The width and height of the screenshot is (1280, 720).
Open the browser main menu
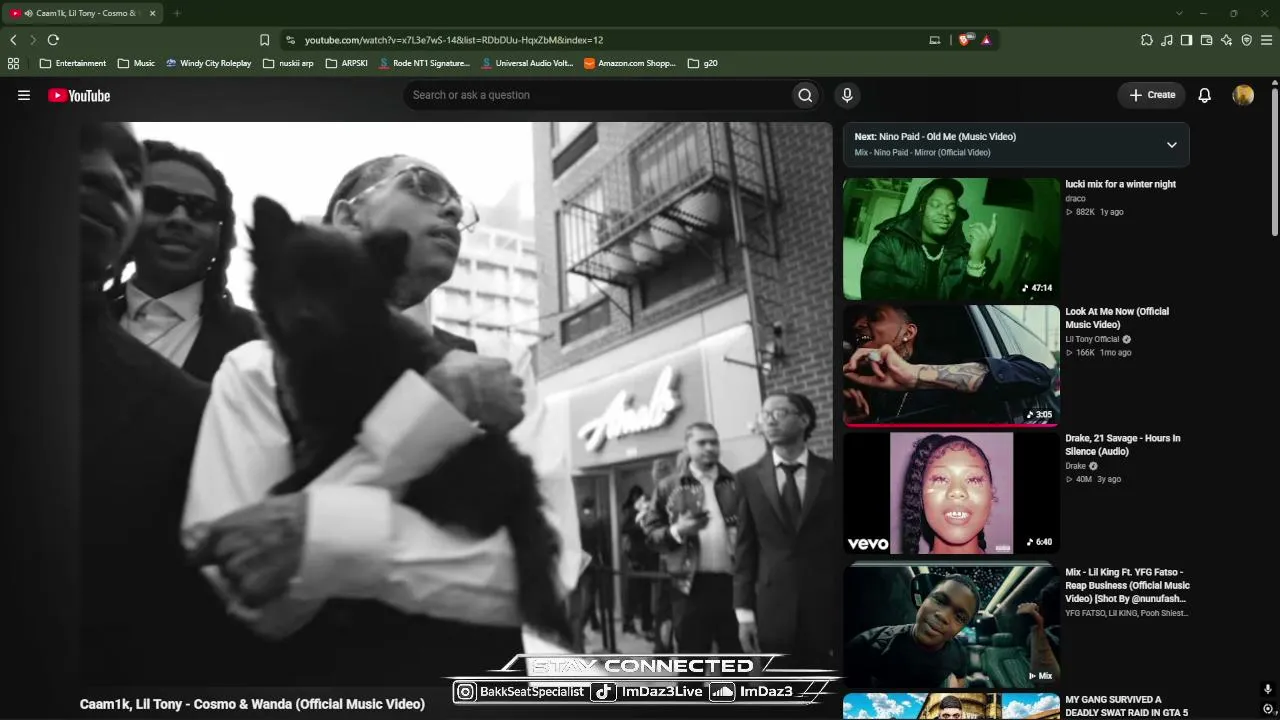[x=1266, y=40]
